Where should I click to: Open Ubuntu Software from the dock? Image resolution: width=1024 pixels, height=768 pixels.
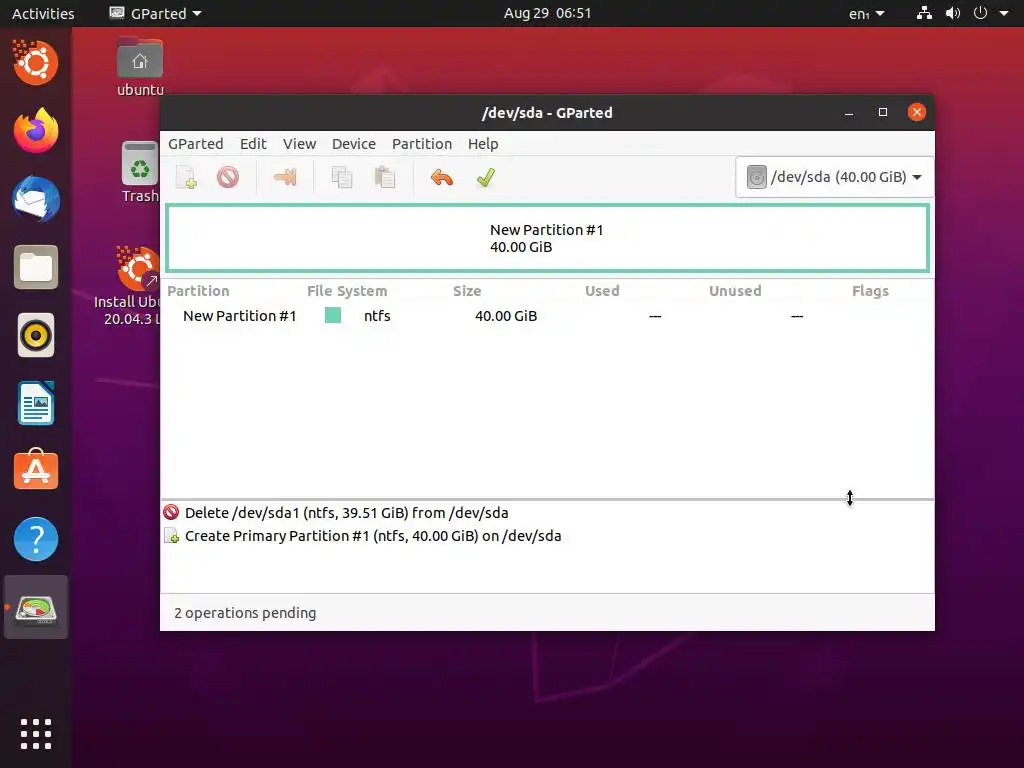coord(36,471)
